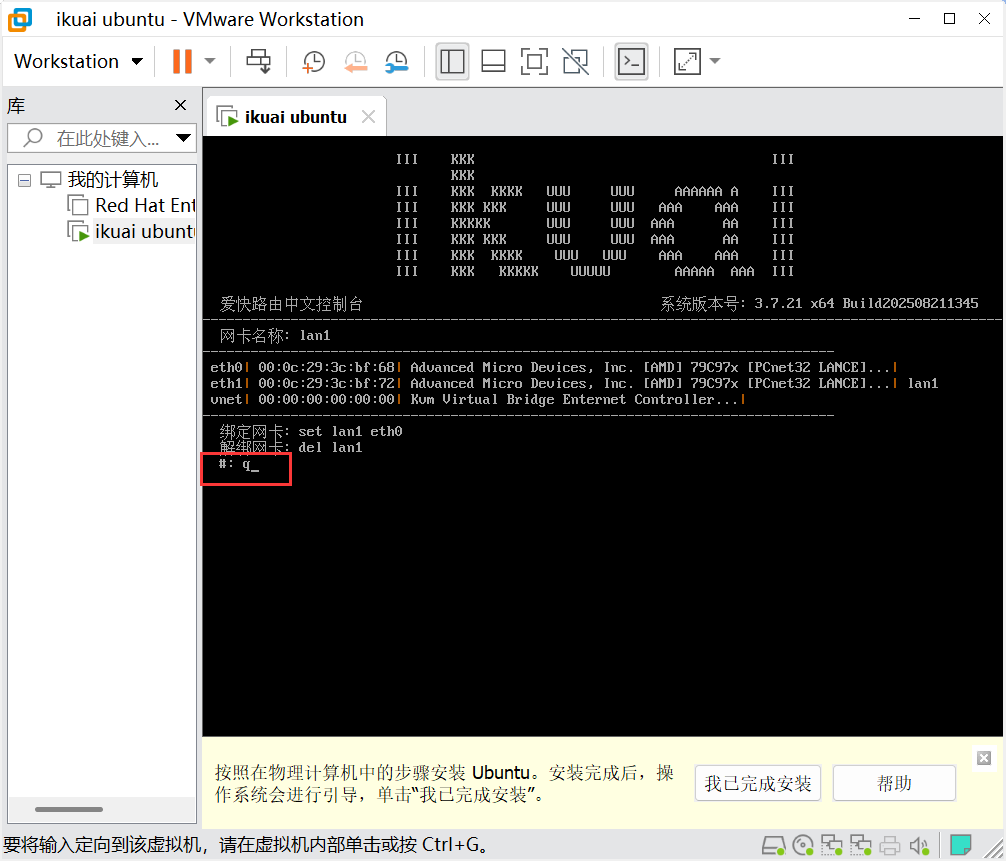Click 我已完成安装 button

tap(758, 783)
